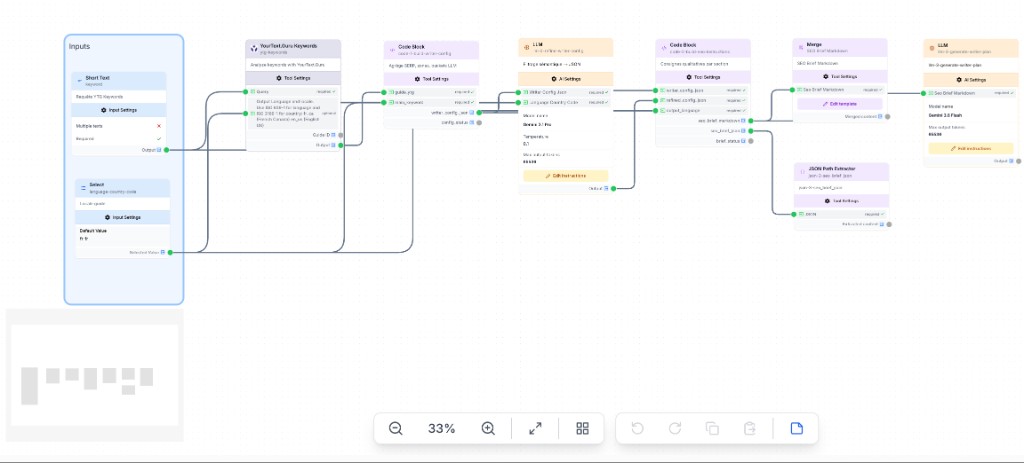
Task: Click the YourText.Guru Query input port
Action: click(x=246, y=91)
